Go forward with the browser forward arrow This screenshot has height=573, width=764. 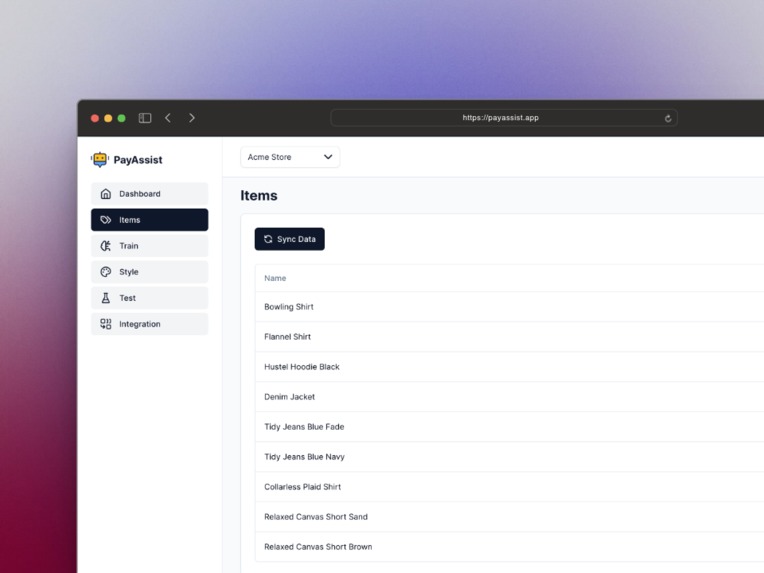pyautogui.click(x=192, y=118)
